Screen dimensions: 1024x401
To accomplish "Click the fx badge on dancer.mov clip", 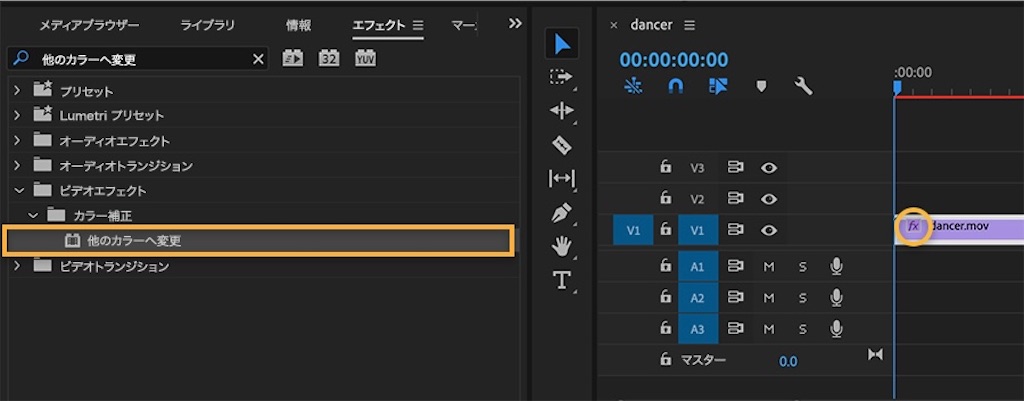I will [913, 227].
